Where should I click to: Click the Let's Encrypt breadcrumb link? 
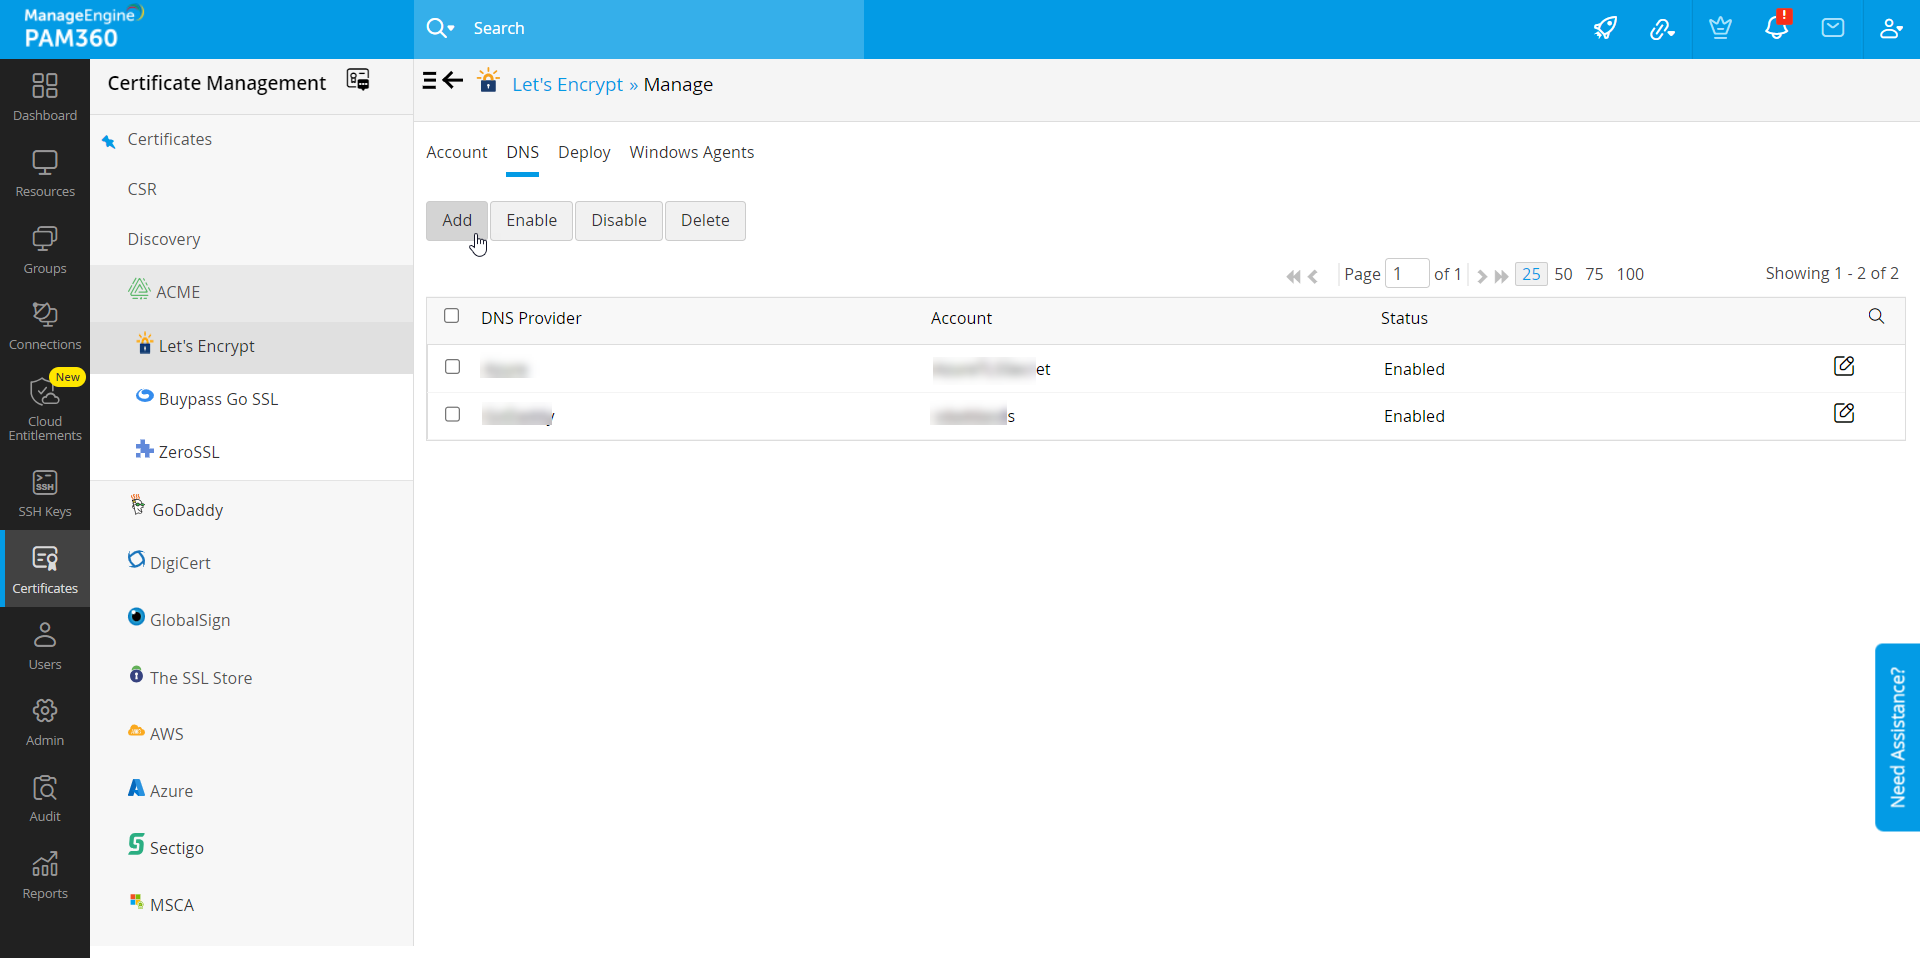[x=567, y=85]
